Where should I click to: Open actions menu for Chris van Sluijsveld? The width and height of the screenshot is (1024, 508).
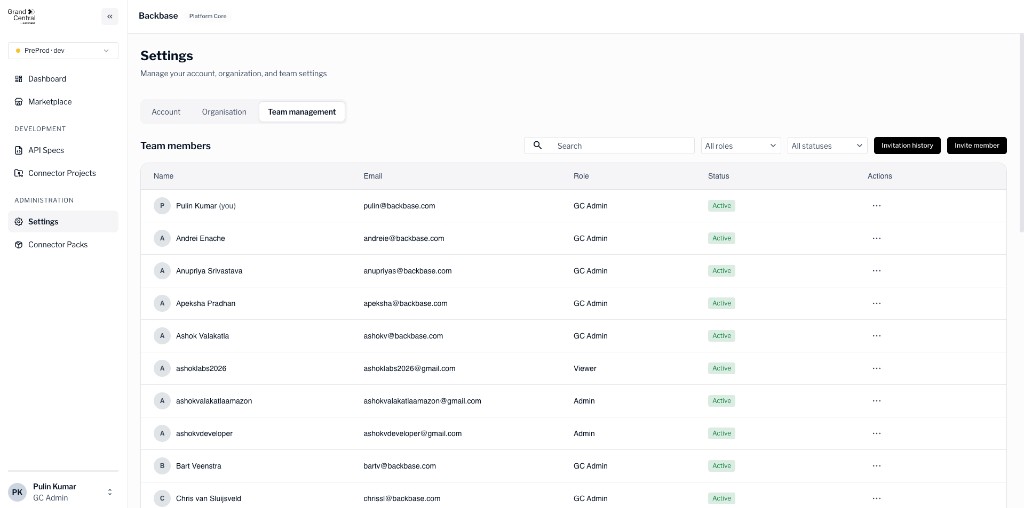tap(876, 498)
